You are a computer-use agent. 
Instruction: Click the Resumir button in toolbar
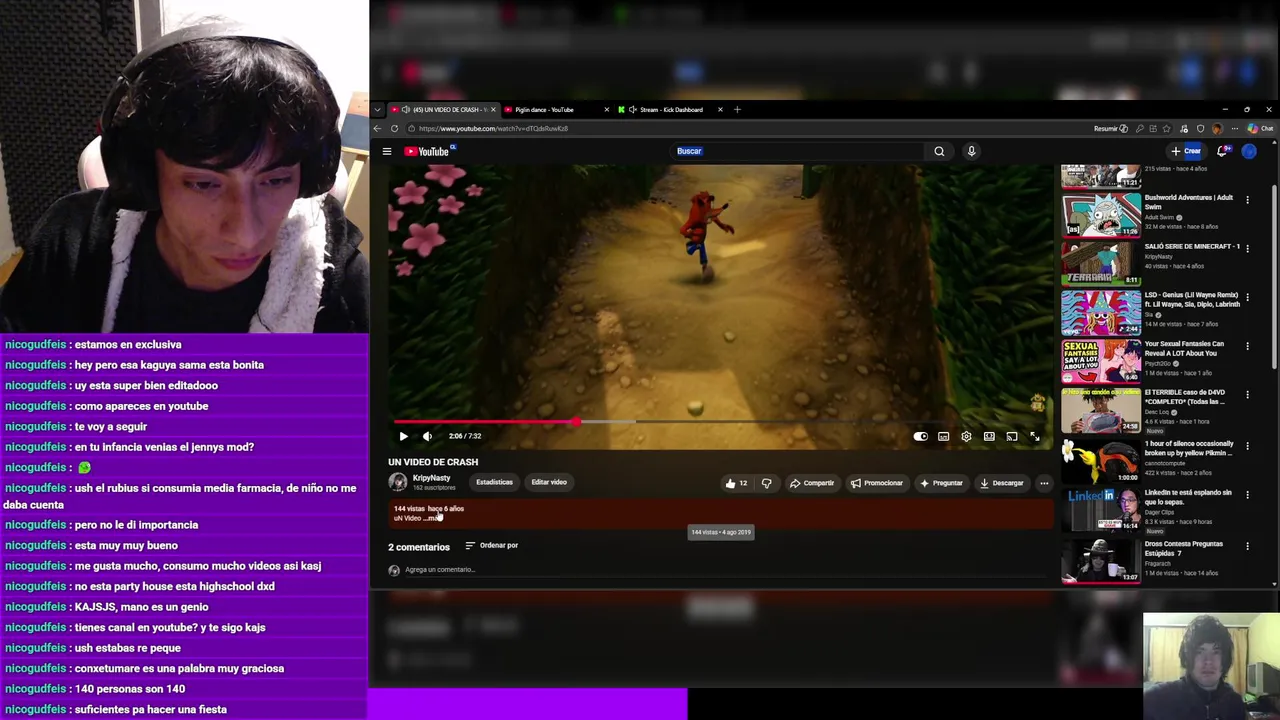point(1110,128)
